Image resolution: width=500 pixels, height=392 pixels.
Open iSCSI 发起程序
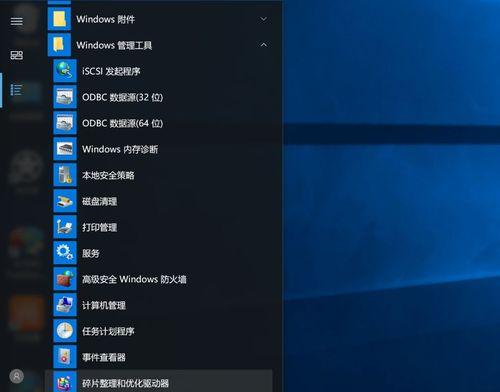[x=111, y=71]
